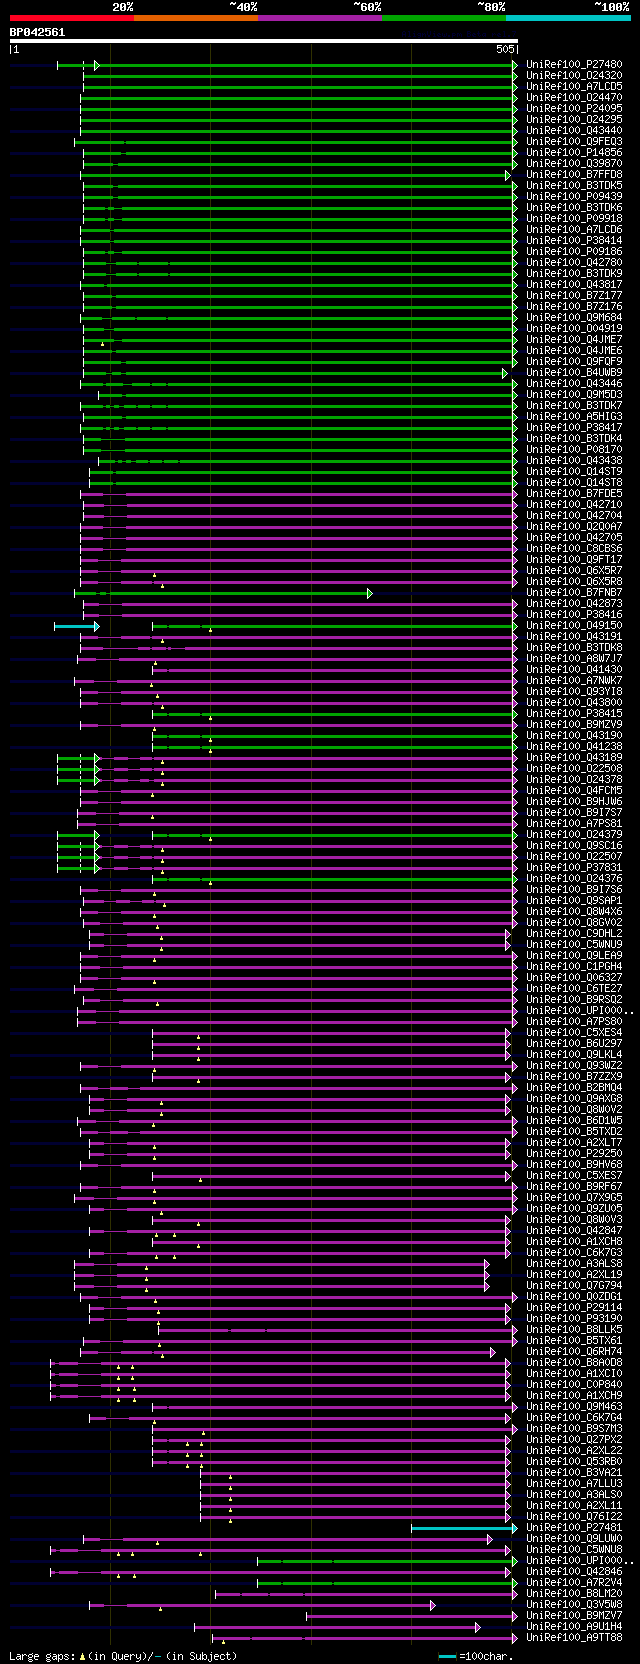Image resolution: width=640 pixels, height=1664 pixels.
Task: Click the UniRef100_P09918 label
Action: [x=574, y=219]
